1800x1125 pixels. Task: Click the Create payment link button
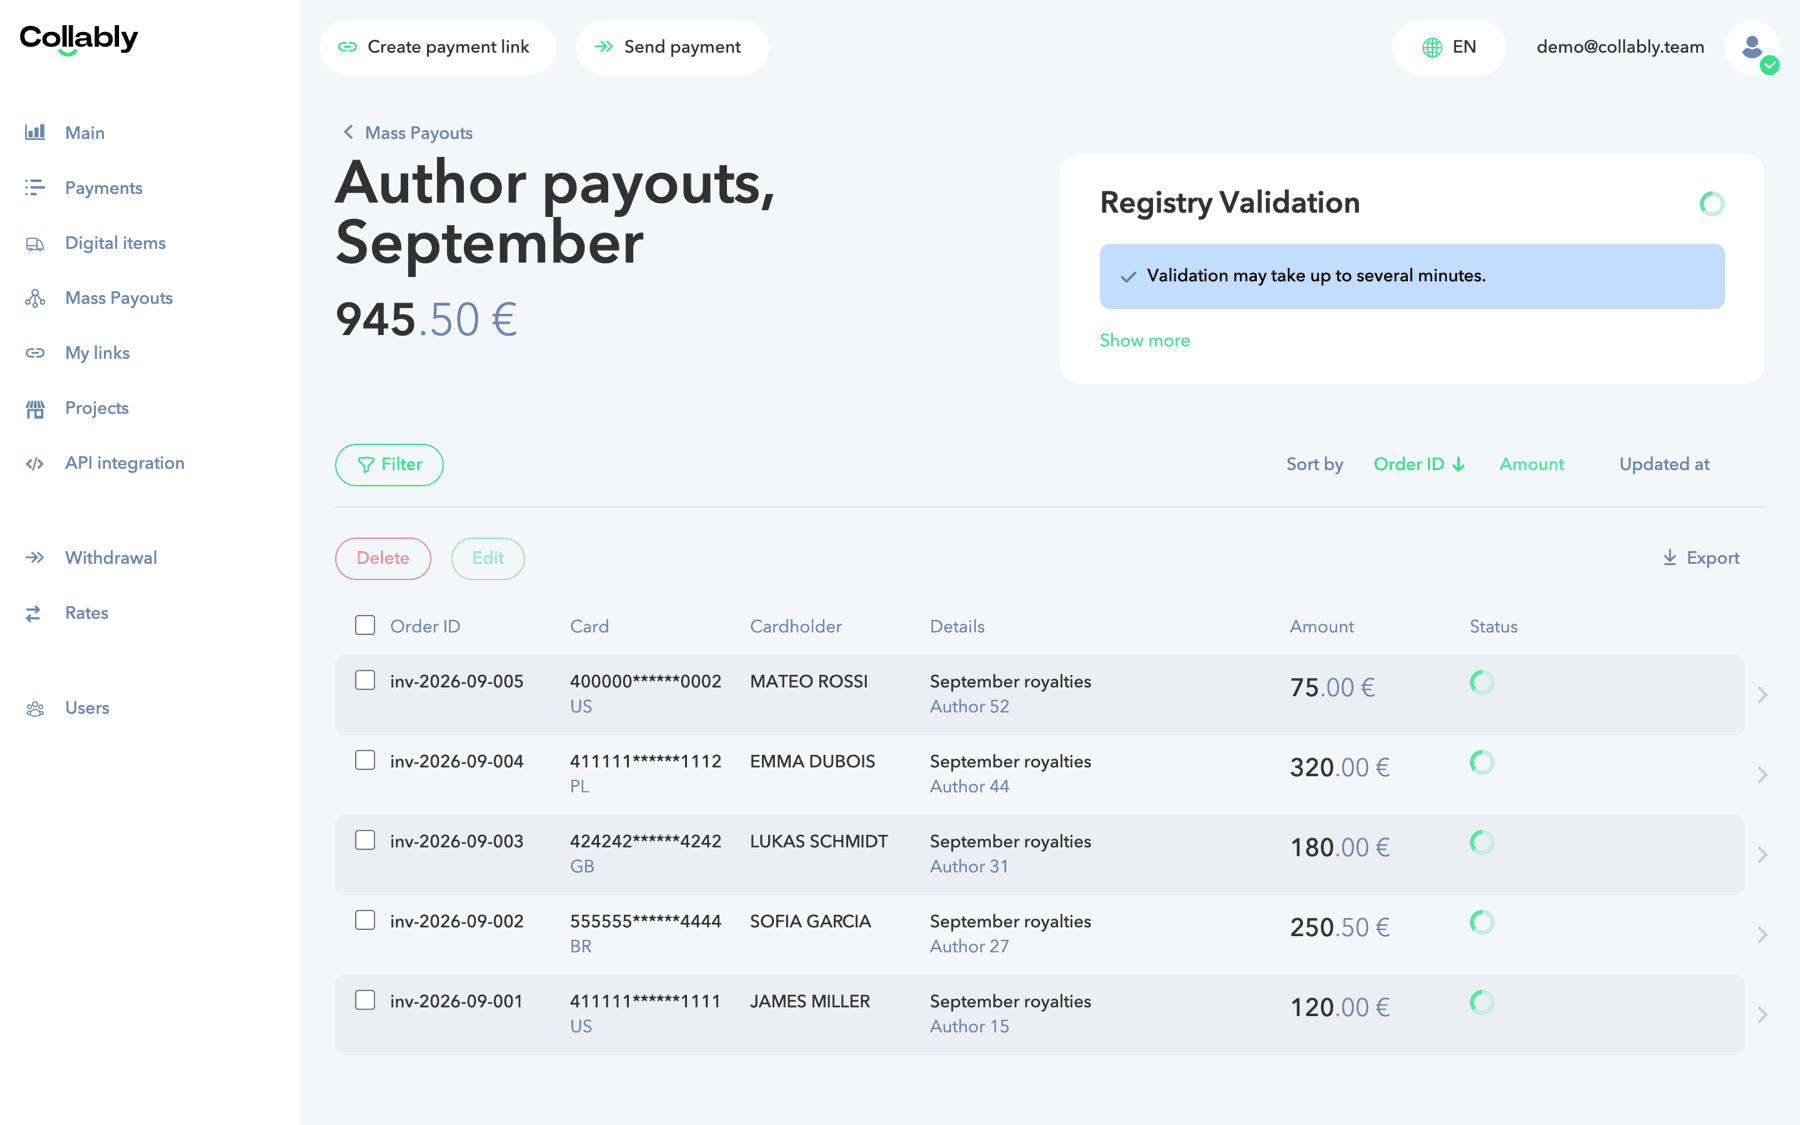pyautogui.click(x=438, y=47)
